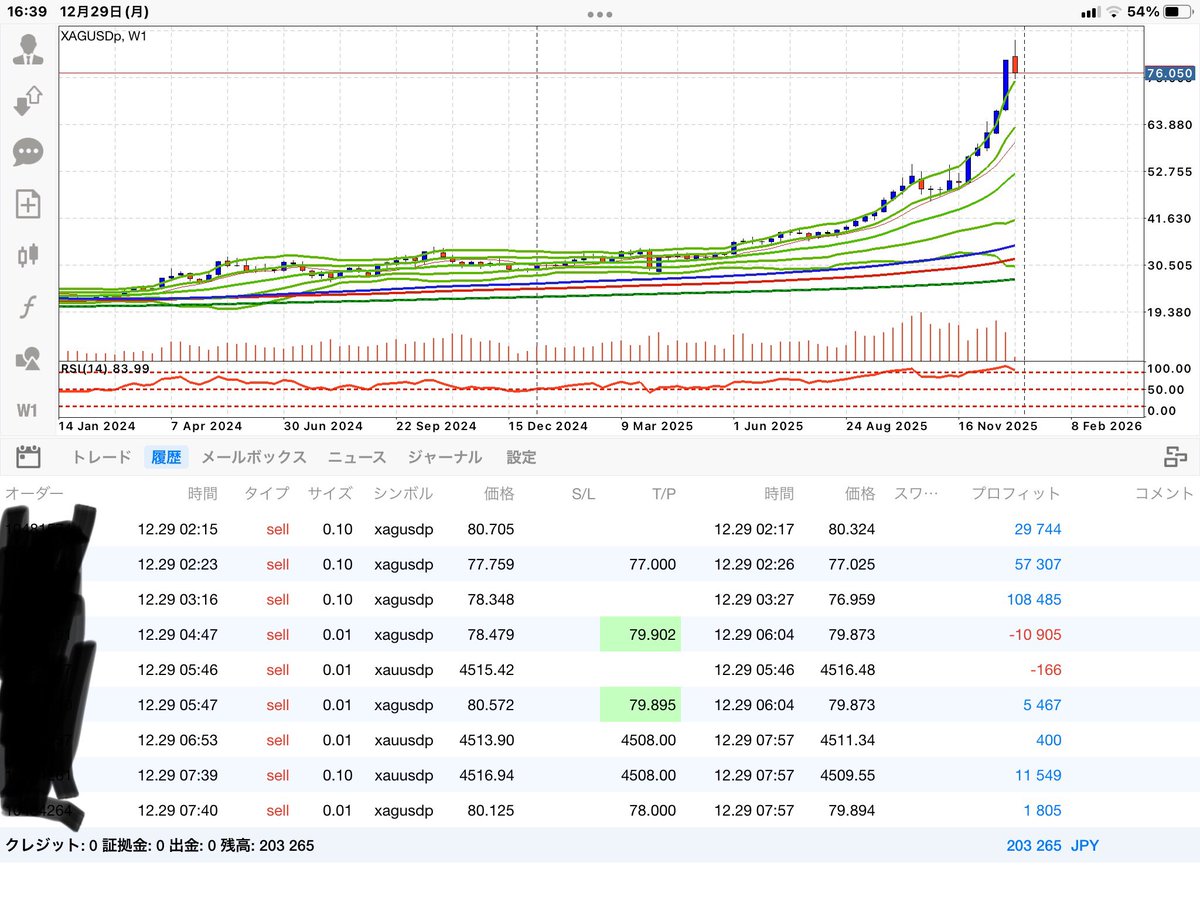This screenshot has height=900, width=1200.
Task: Sort by the コメント column header
Action: pos(1164,493)
